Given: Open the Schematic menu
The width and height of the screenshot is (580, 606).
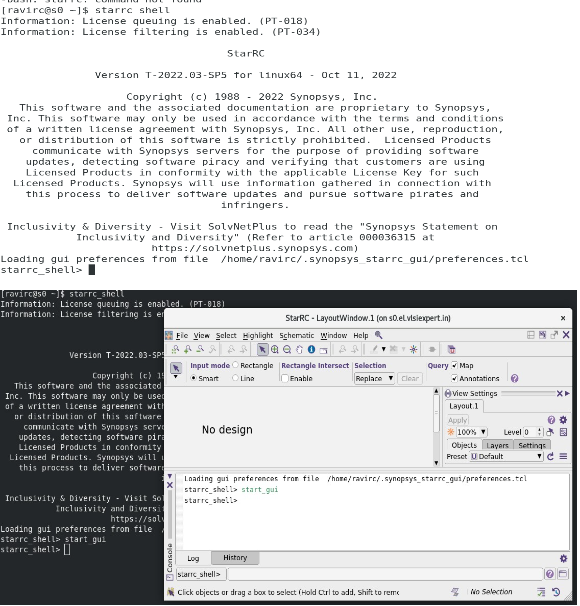Looking at the screenshot, I should [x=297, y=335].
